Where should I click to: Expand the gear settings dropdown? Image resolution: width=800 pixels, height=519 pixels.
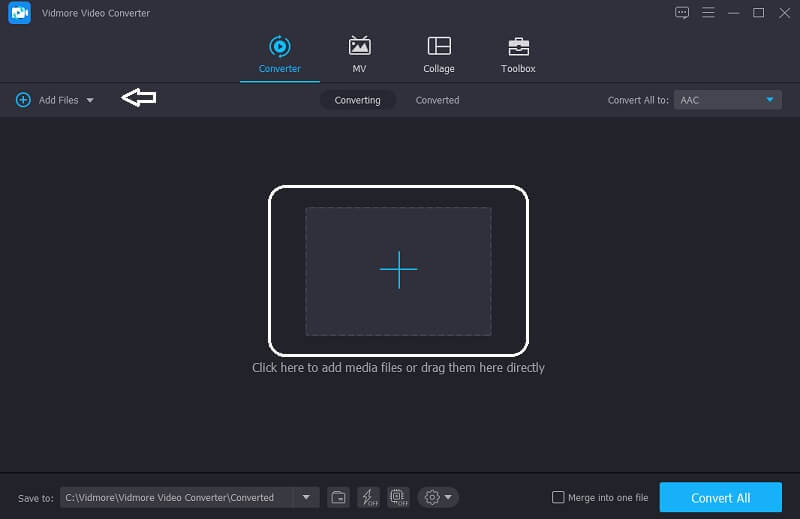[438, 497]
